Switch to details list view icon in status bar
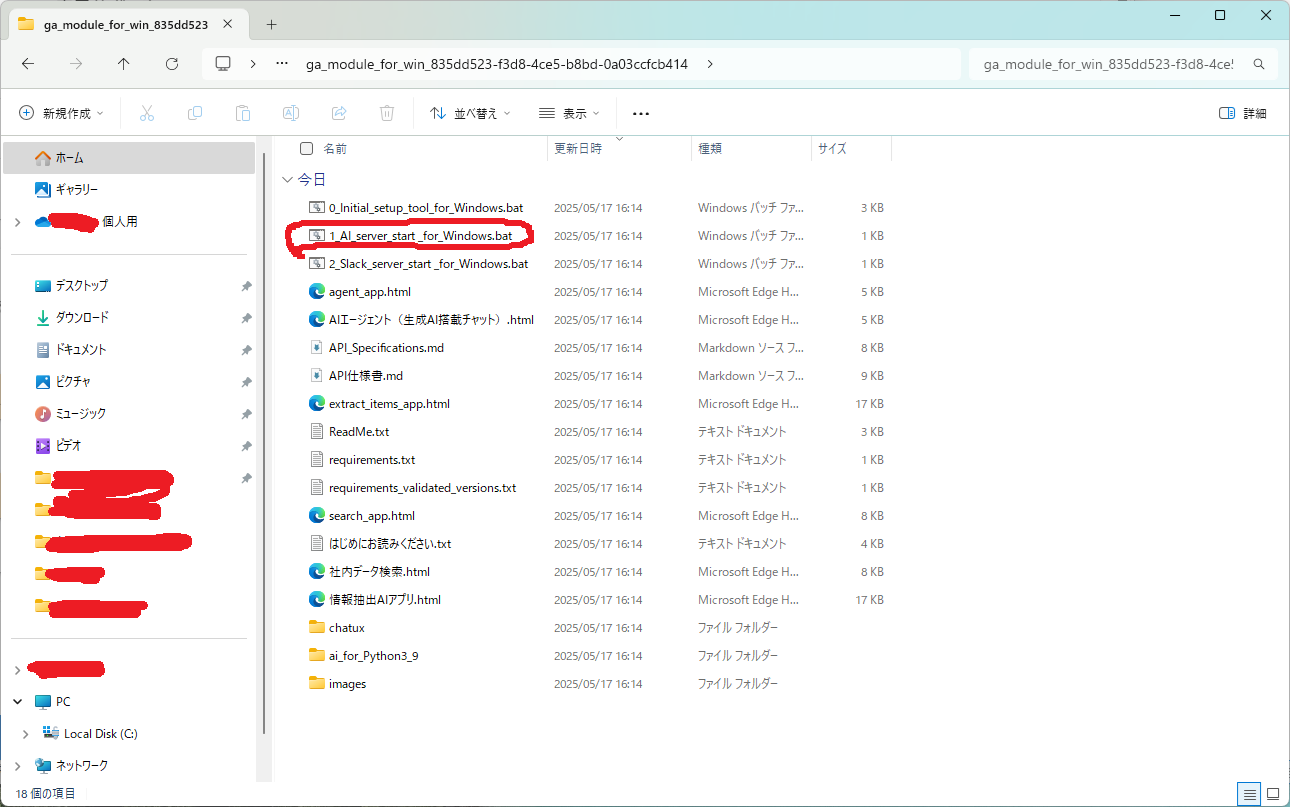This screenshot has width=1290, height=807. (1249, 794)
